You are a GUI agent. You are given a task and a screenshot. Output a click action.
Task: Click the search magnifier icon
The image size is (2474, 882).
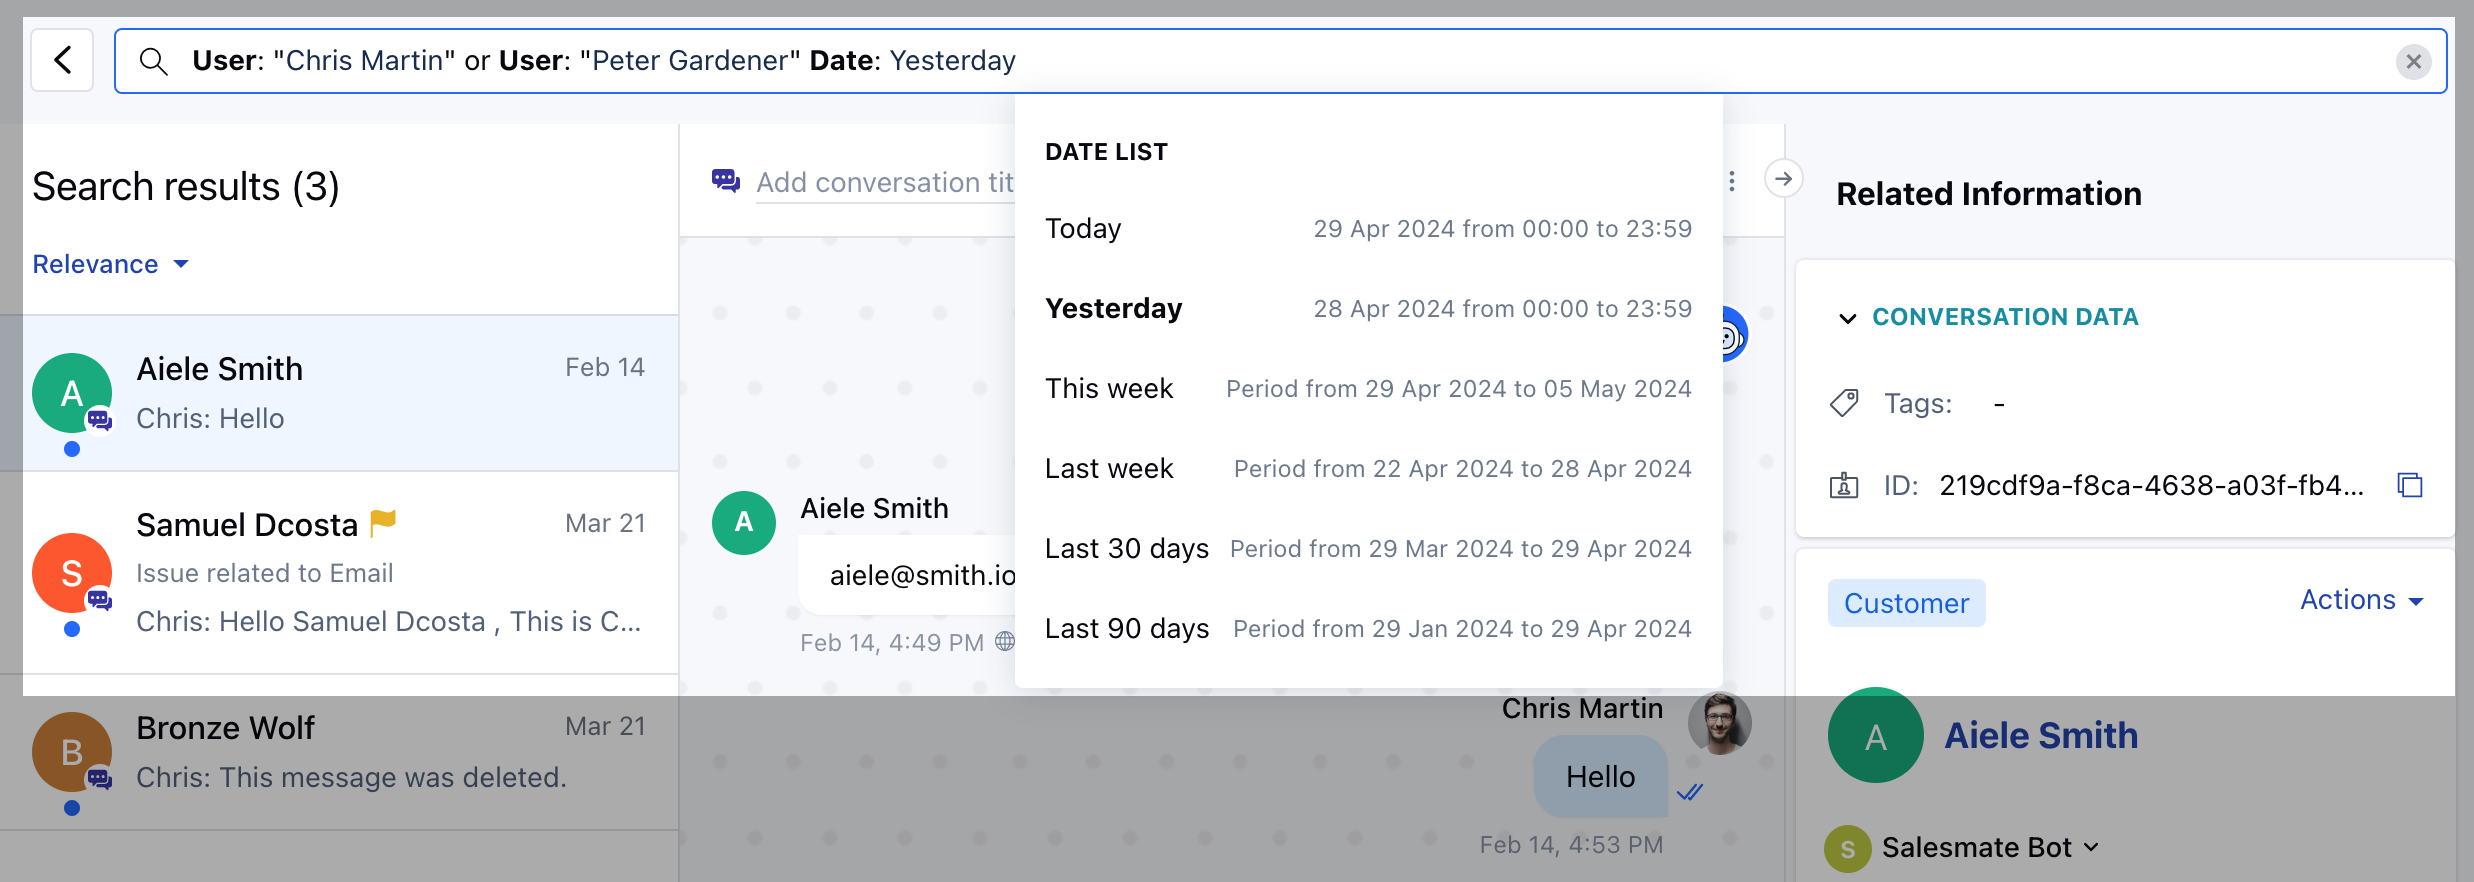153,62
